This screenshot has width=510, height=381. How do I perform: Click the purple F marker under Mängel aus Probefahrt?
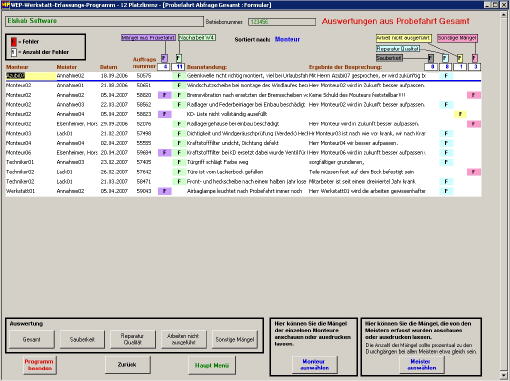[164, 58]
